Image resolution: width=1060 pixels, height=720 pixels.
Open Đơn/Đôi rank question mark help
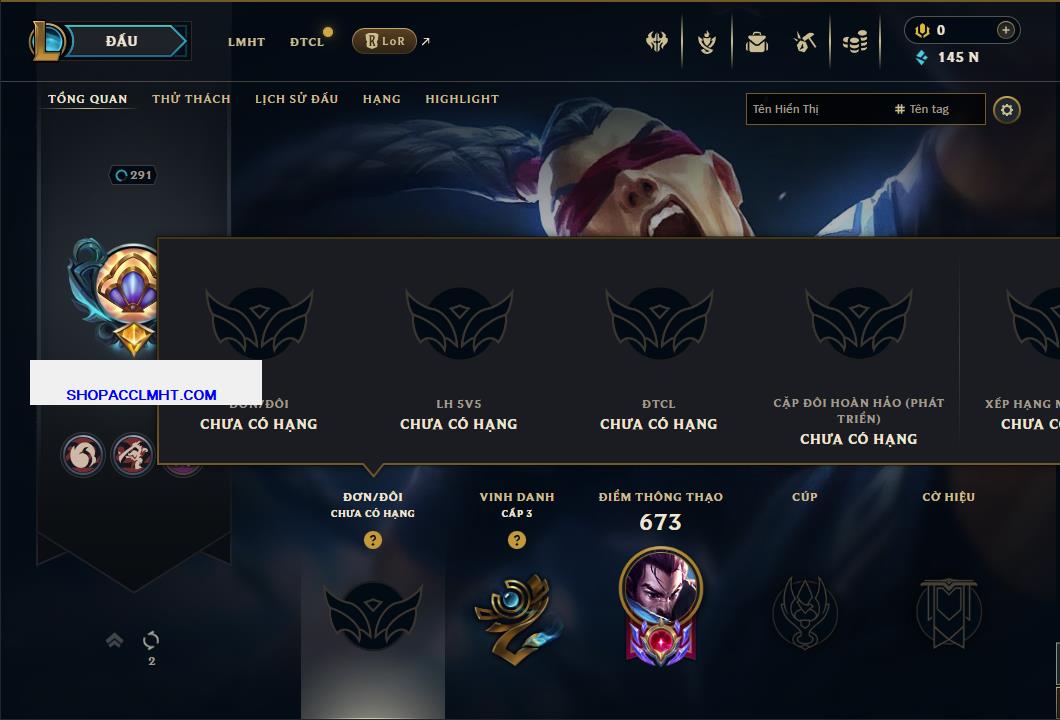372,540
